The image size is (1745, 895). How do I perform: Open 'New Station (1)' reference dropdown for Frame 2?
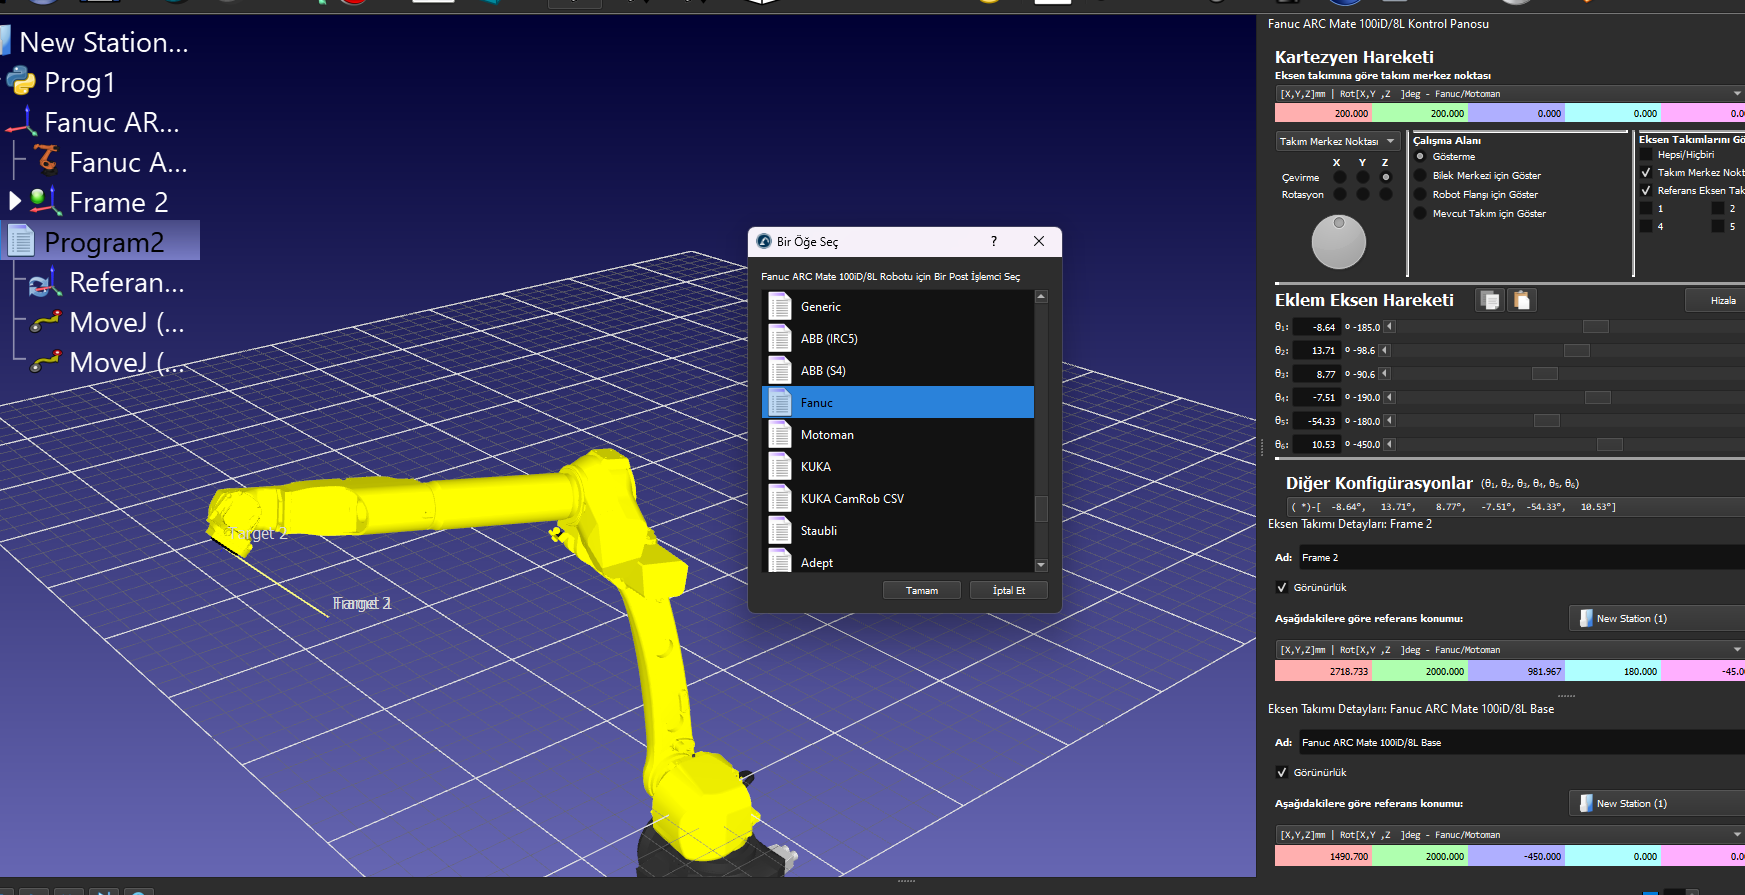click(1655, 619)
